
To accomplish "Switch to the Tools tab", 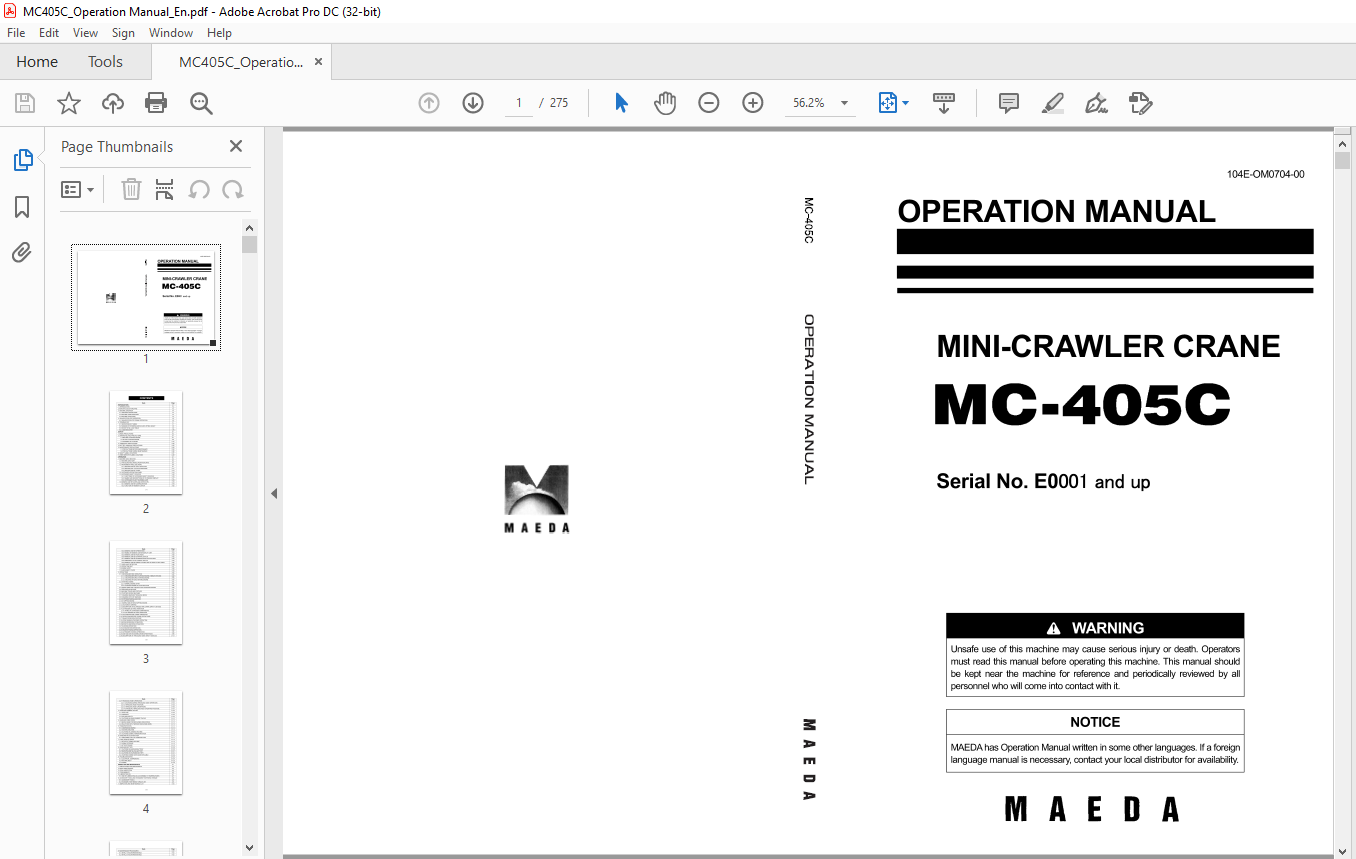I will click(105, 62).
